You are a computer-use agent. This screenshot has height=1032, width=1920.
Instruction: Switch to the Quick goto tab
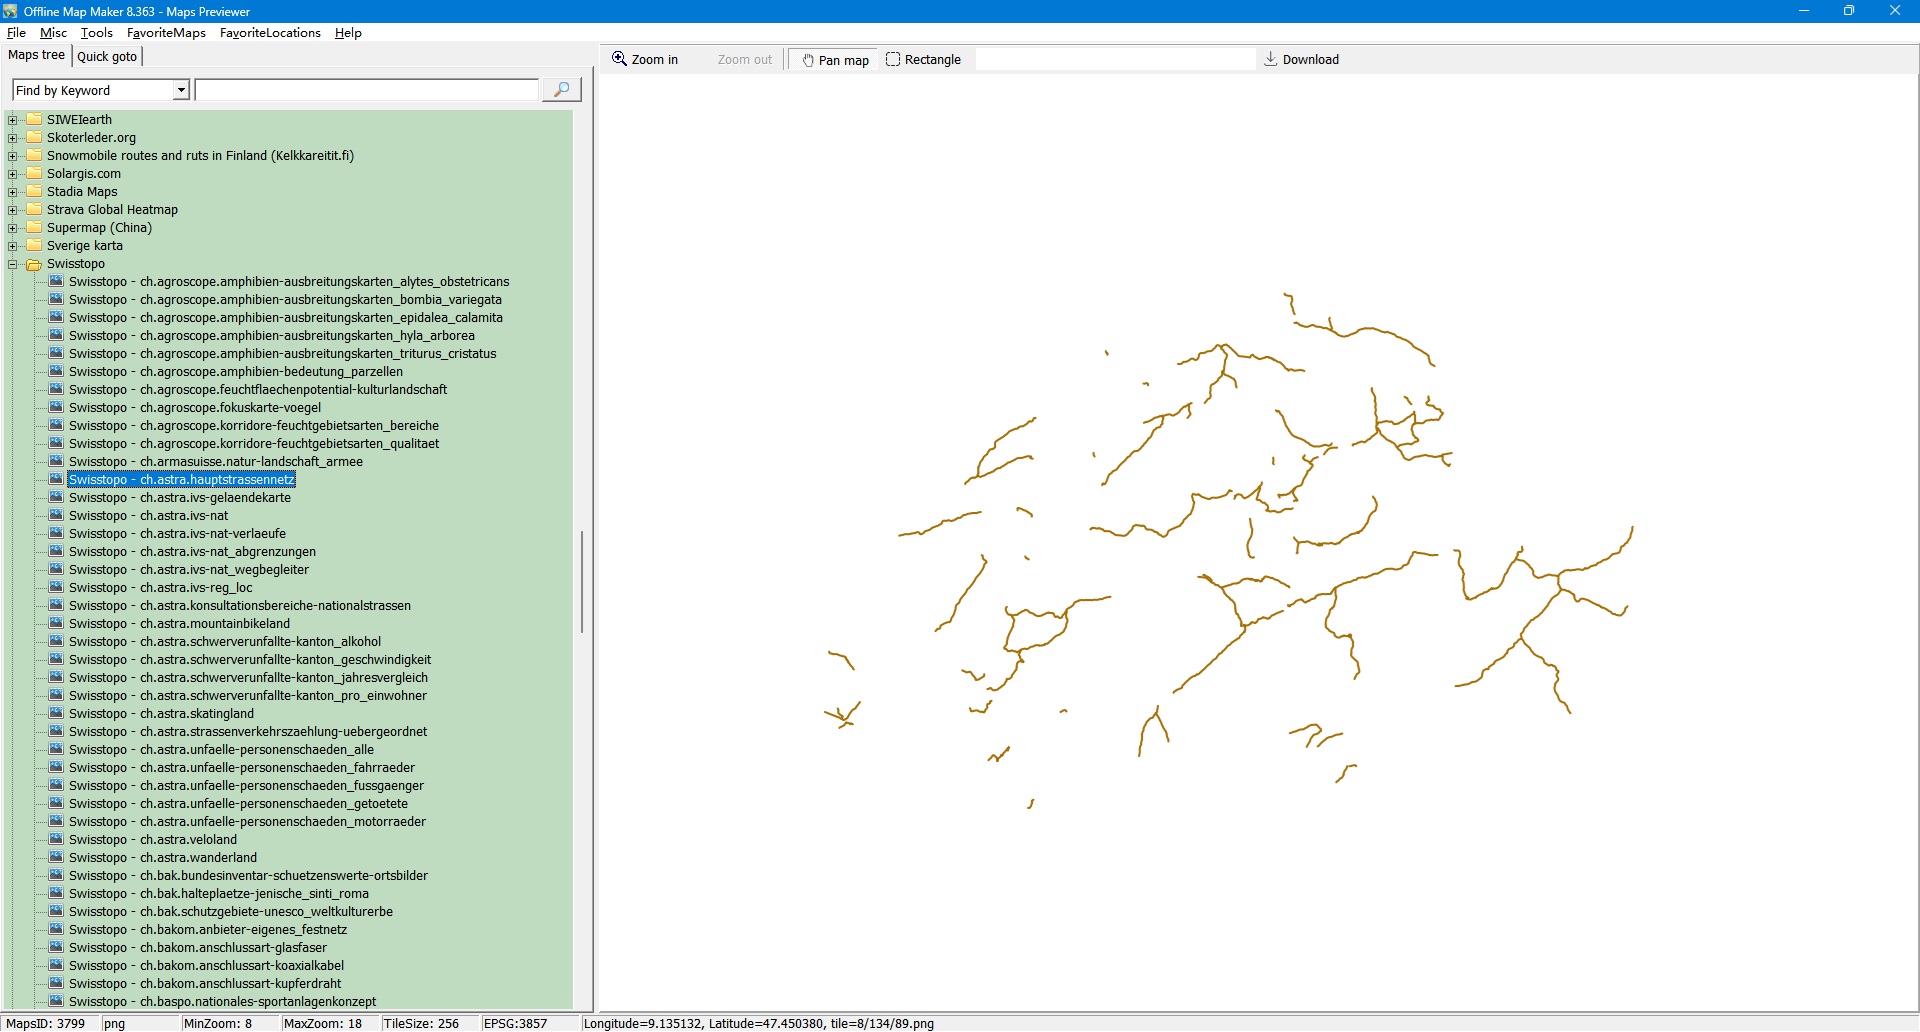click(107, 56)
